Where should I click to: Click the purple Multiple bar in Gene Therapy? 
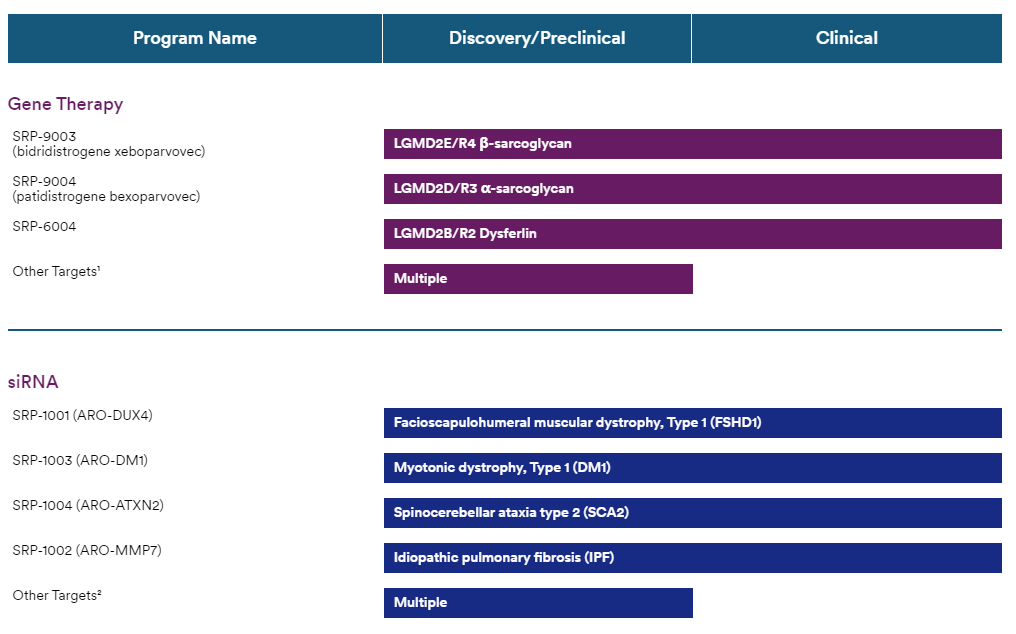pos(538,279)
